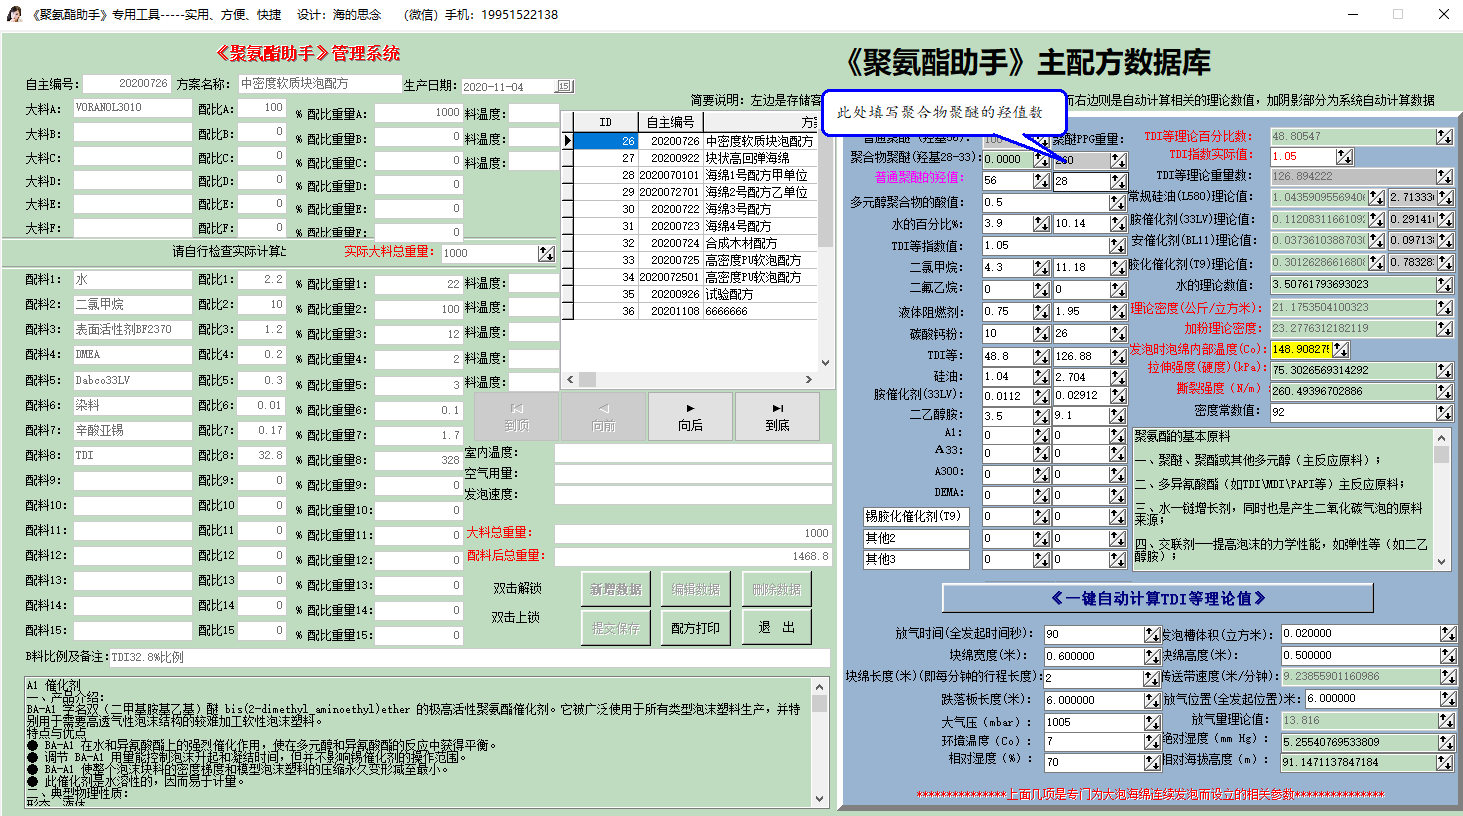The image size is (1463, 816).
Task: Click the 退出 button
Action: pyautogui.click(x=776, y=627)
